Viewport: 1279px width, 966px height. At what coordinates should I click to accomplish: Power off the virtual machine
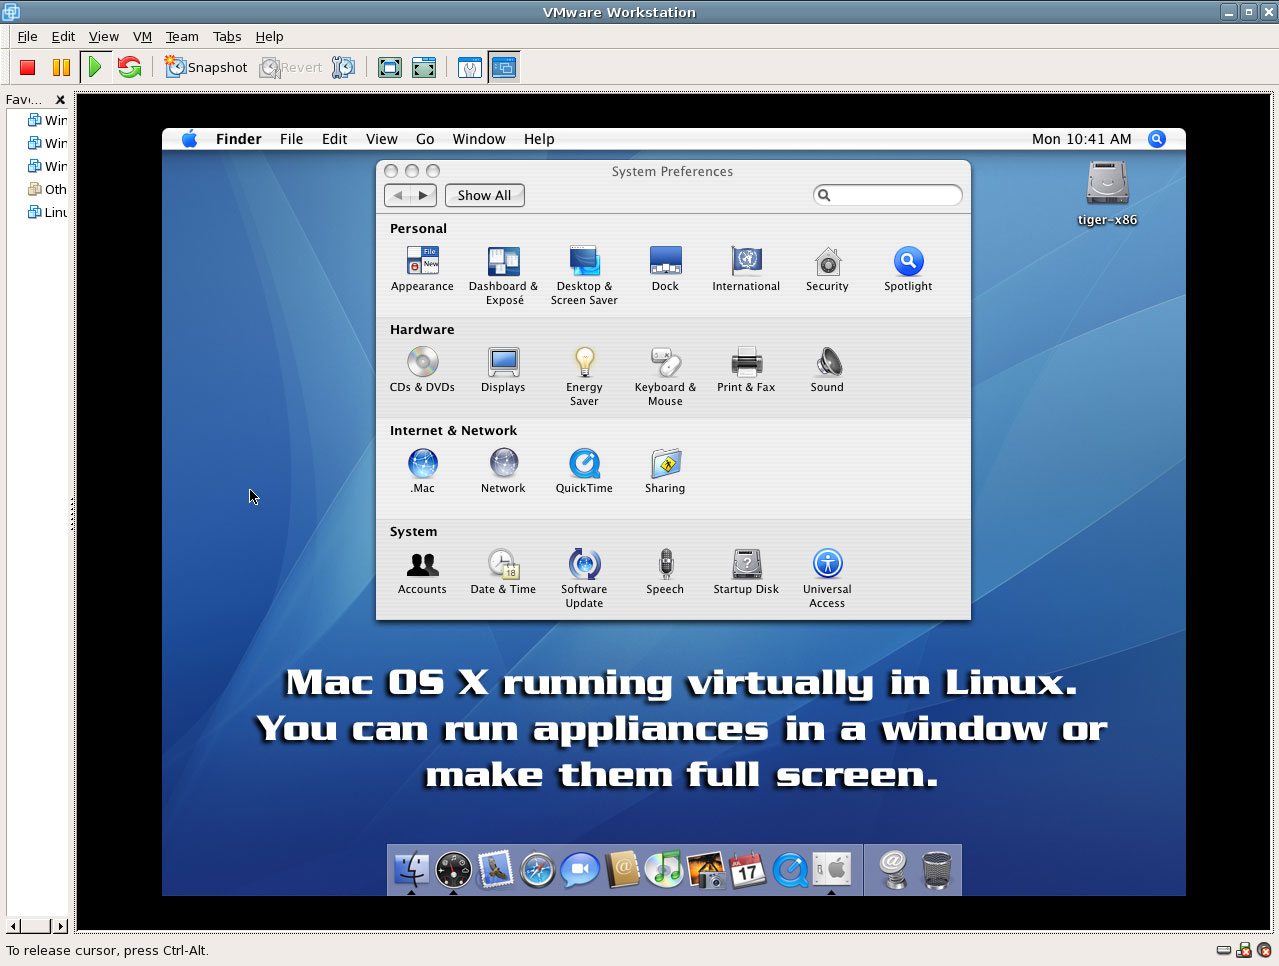click(x=28, y=67)
